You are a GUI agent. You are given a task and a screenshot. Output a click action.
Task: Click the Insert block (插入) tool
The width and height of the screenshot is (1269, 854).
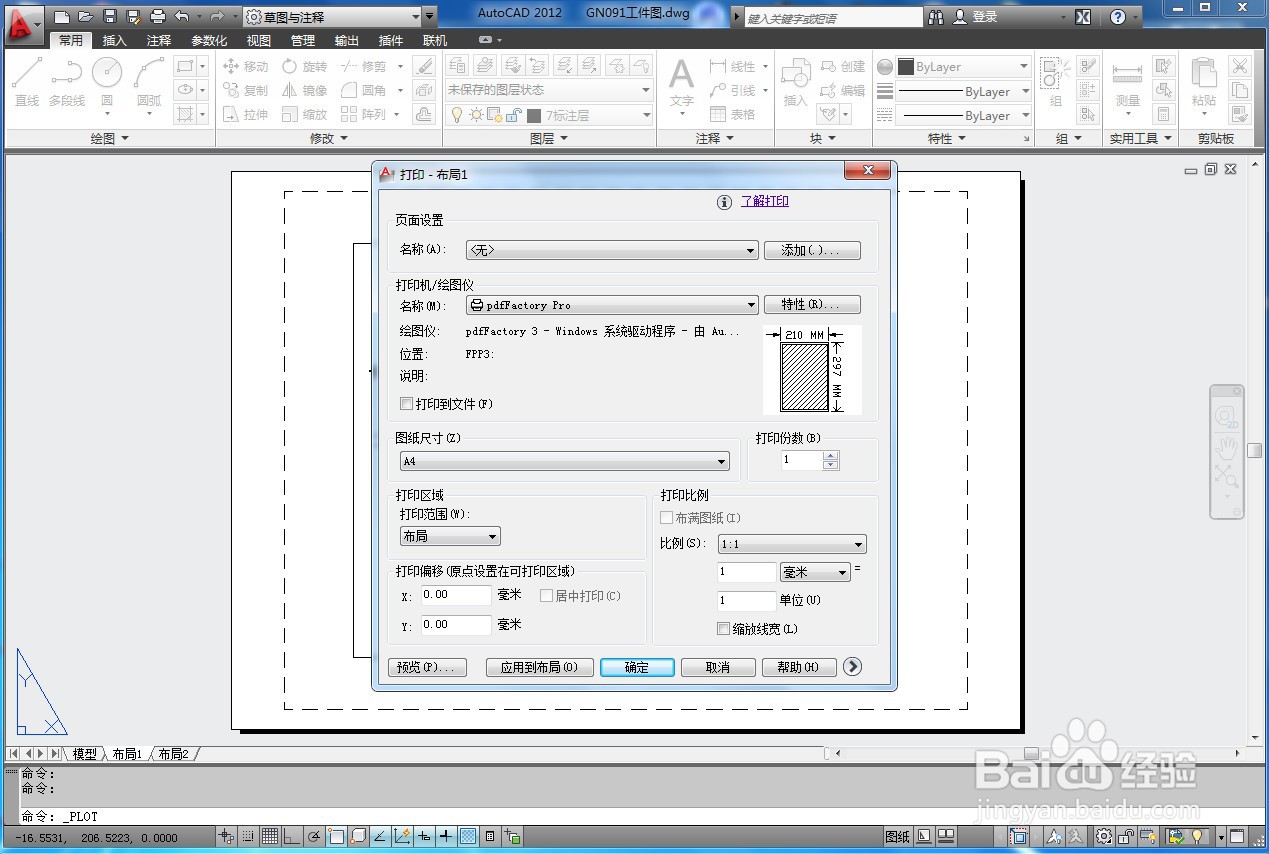coord(795,82)
